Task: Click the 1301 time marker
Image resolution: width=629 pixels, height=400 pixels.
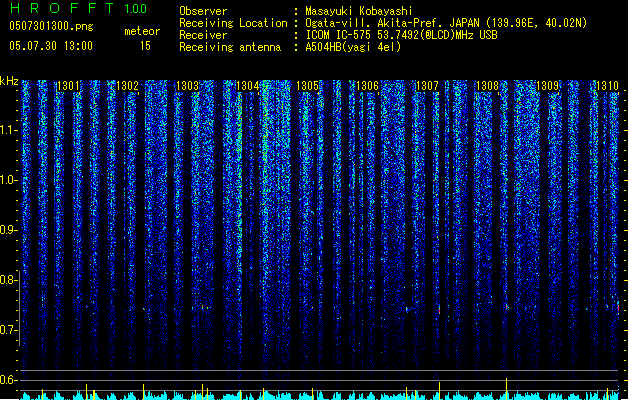Action: 69,85
